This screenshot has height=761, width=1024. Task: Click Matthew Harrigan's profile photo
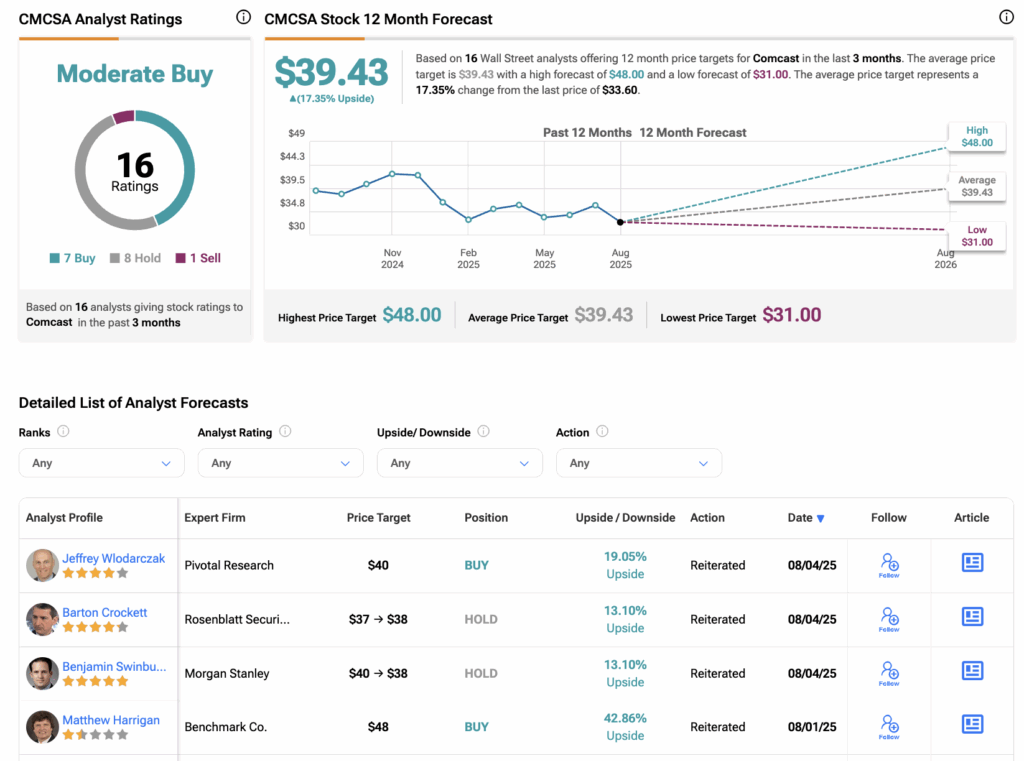(x=42, y=727)
